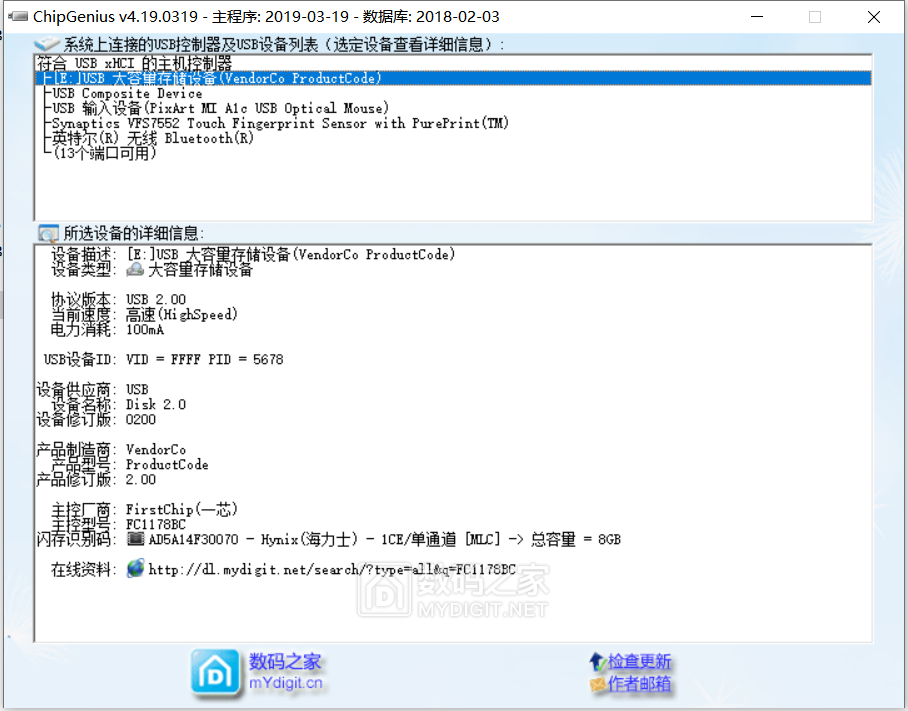Viewport: 908px width, 711px height.
Task: Select Synaptics VFS7552 Fingerprint Sensor entry
Action: (x=280, y=123)
